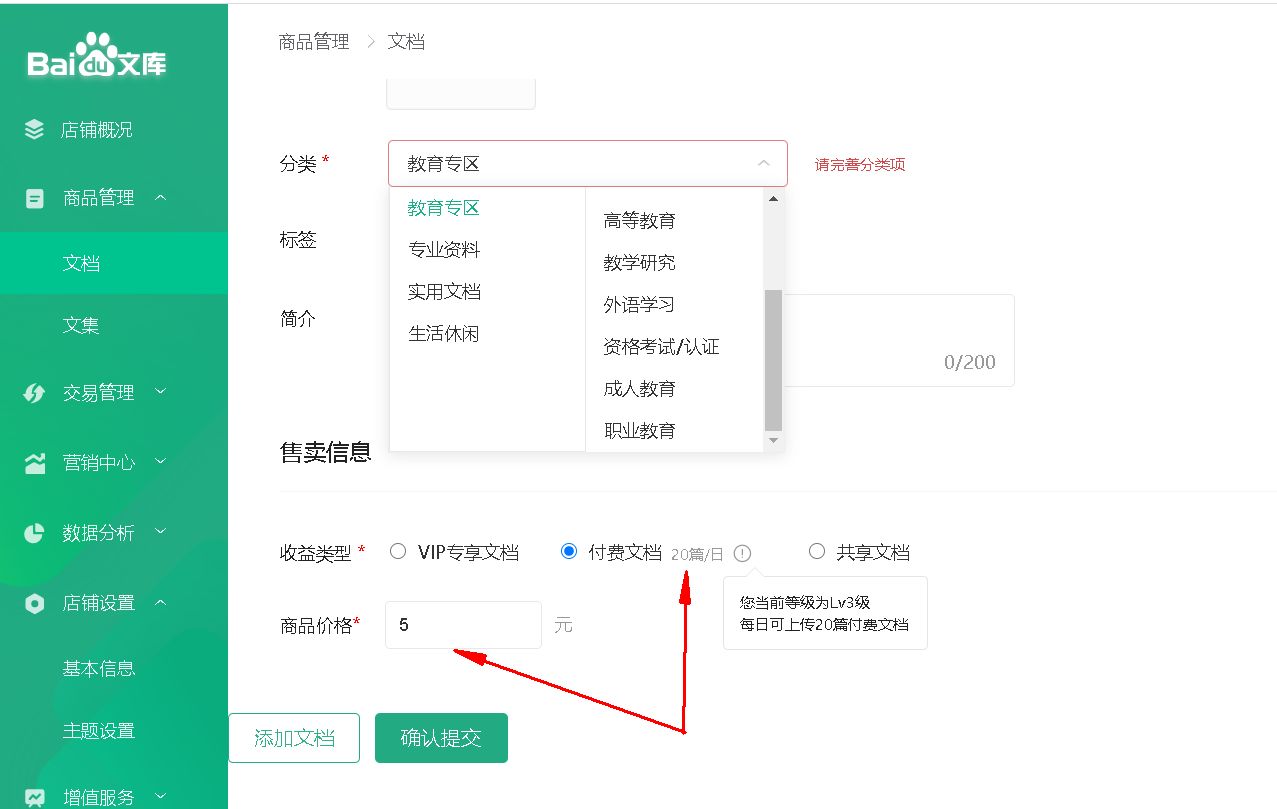Select the 共享文档 radio button
Screen dimensions: 1277x809
tap(817, 551)
